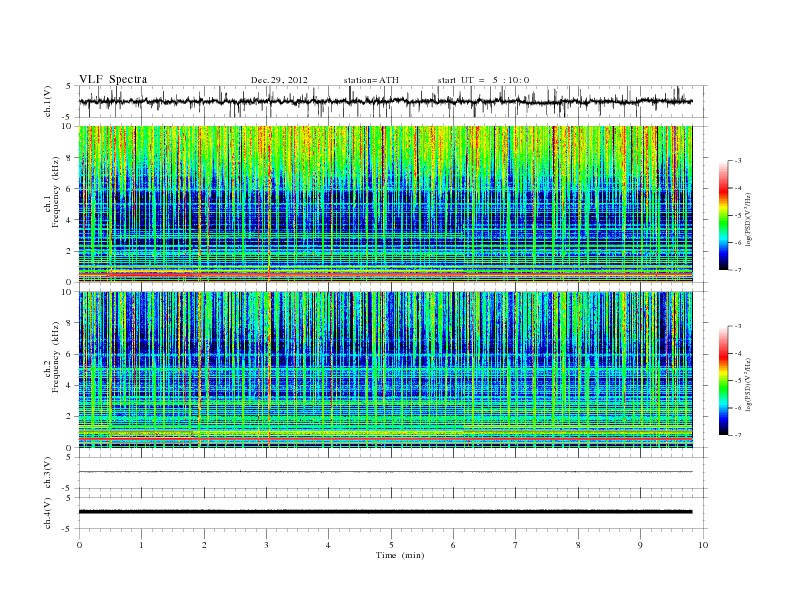
Task: Click the ch.3 voltage waveform trace
Action: (x=385, y=472)
